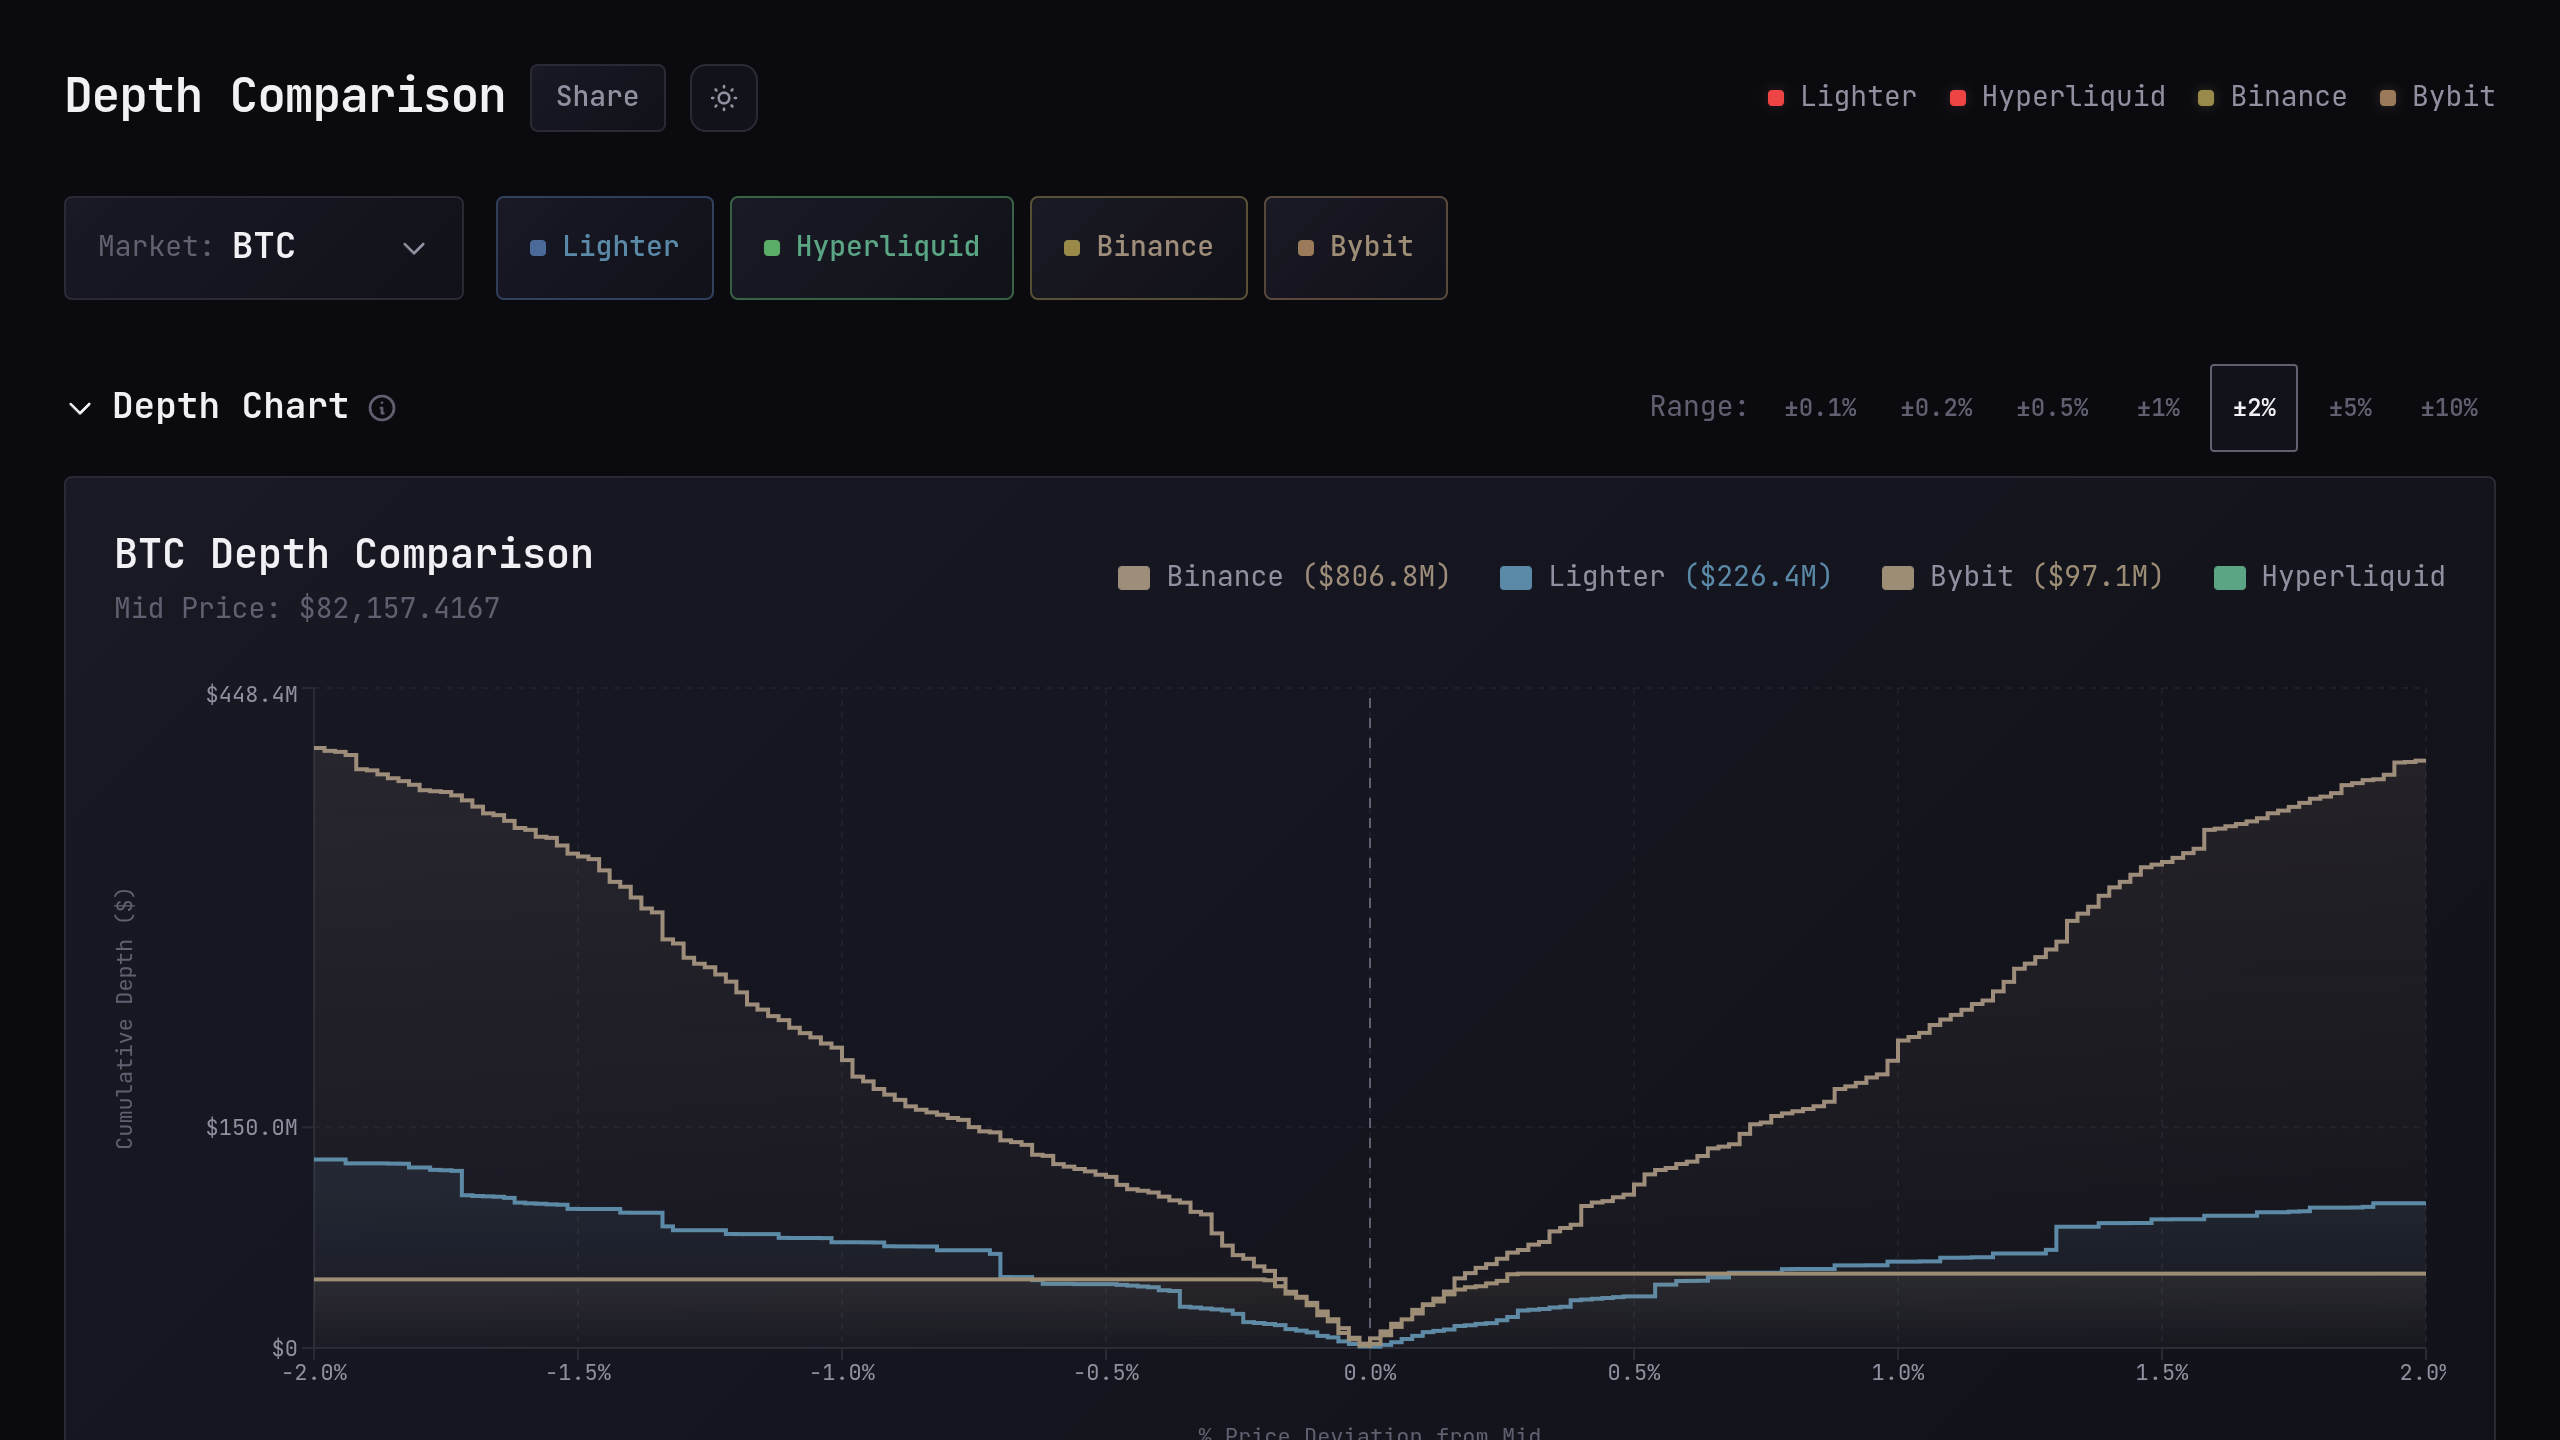
Task: Click the Hyperliquid chart legend entry
Action: click(x=2329, y=577)
